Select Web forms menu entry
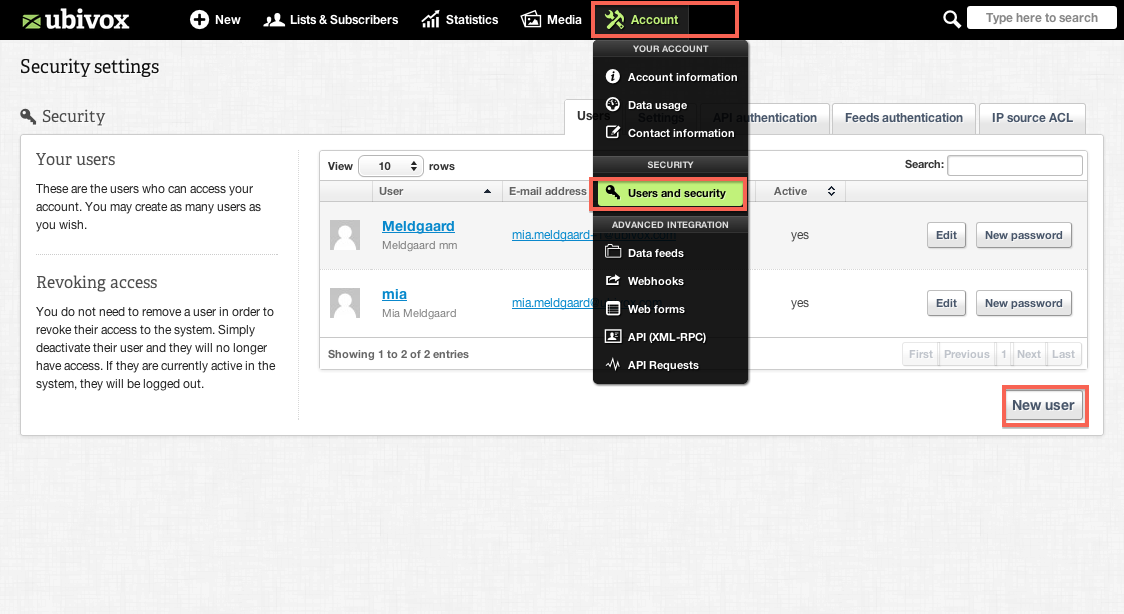 click(670, 309)
